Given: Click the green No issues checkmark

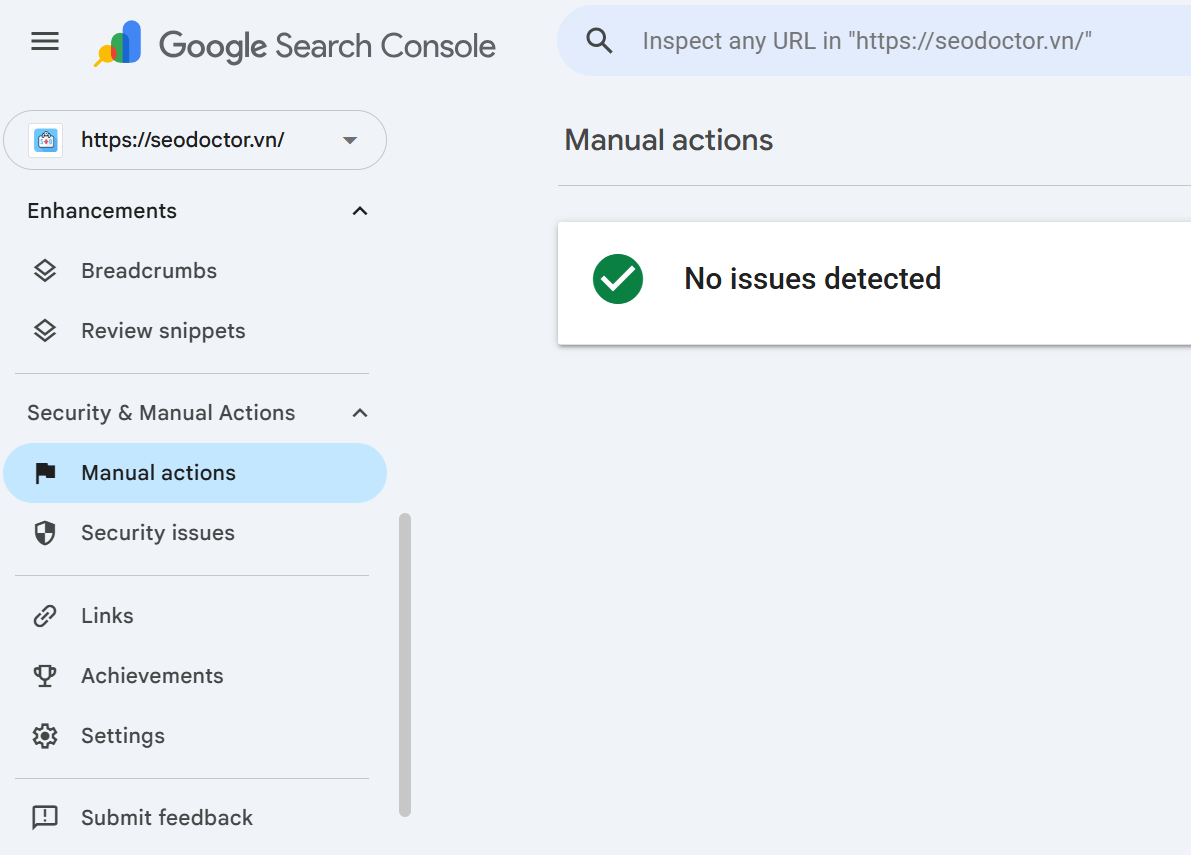Looking at the screenshot, I should pyautogui.click(x=618, y=279).
